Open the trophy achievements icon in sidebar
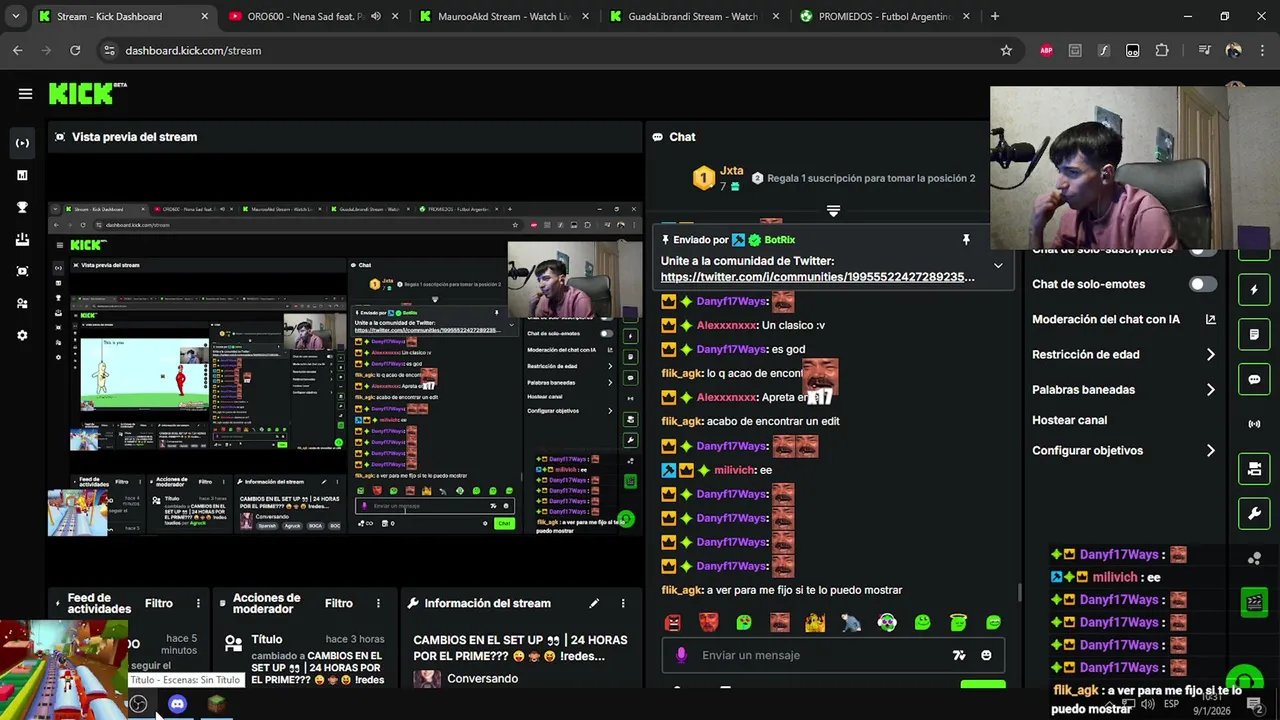The height and width of the screenshot is (720, 1280). point(22,207)
